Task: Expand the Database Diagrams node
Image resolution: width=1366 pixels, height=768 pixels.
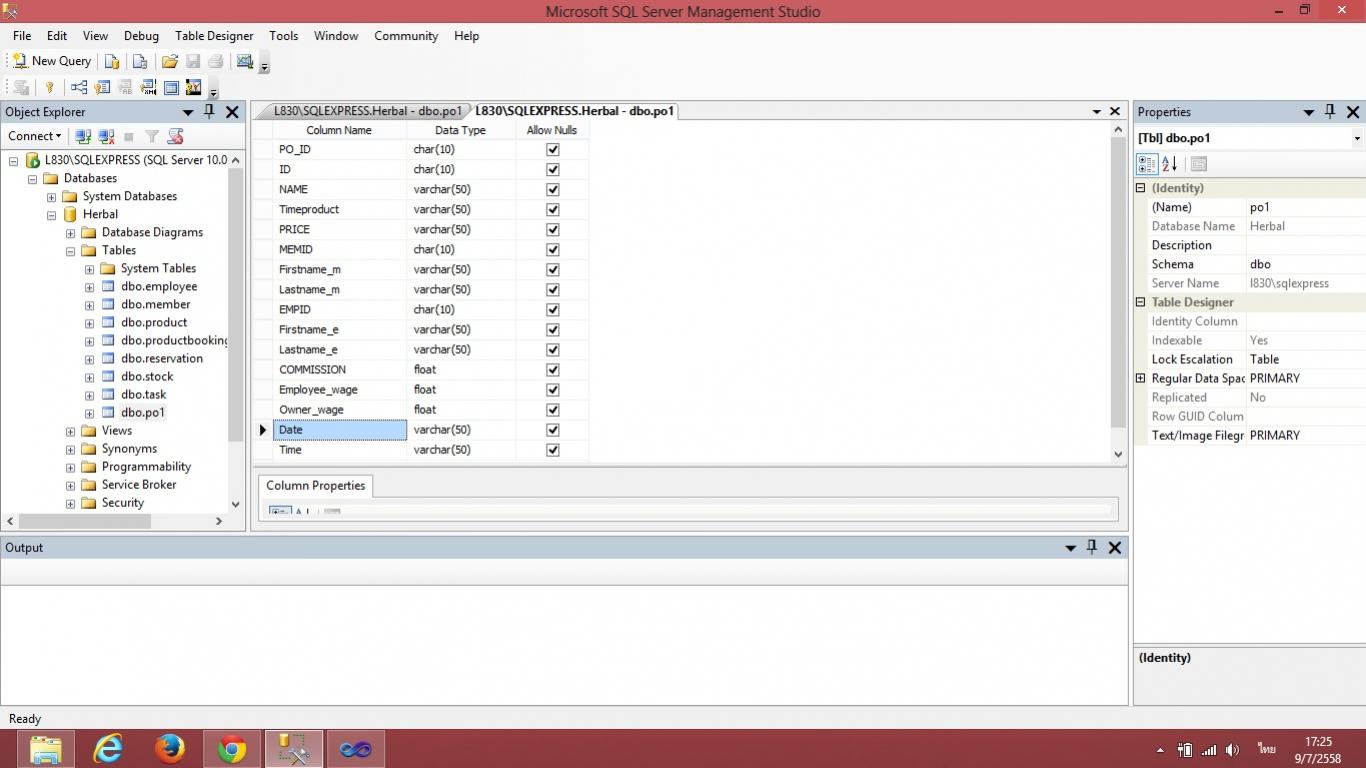Action: [x=70, y=233]
